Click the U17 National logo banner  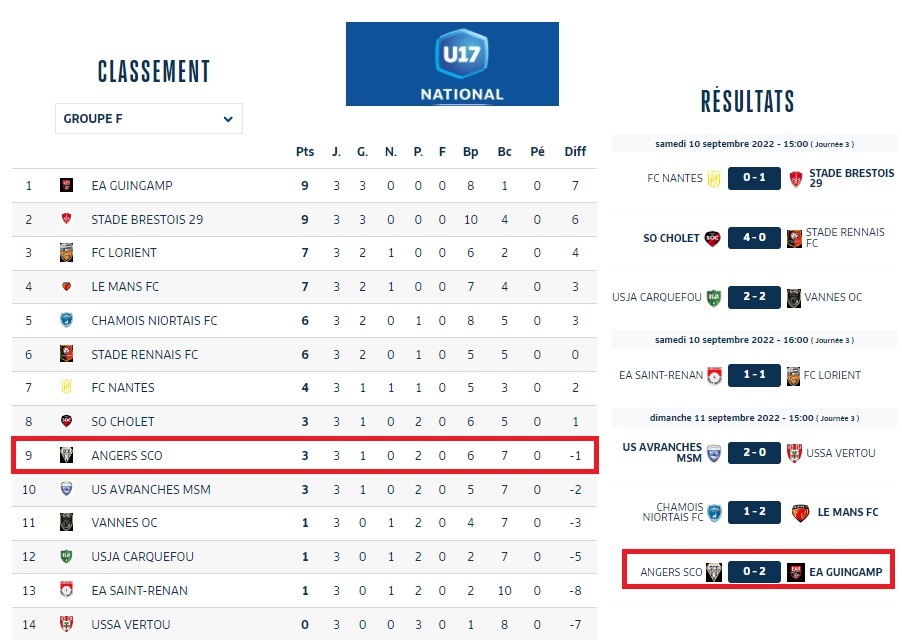tap(452, 64)
